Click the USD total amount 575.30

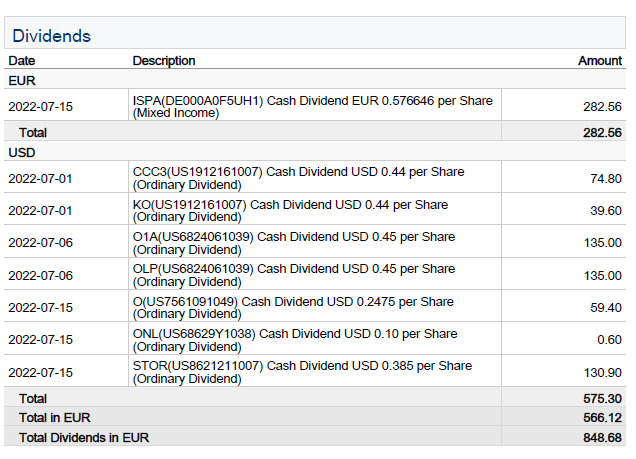[602, 398]
